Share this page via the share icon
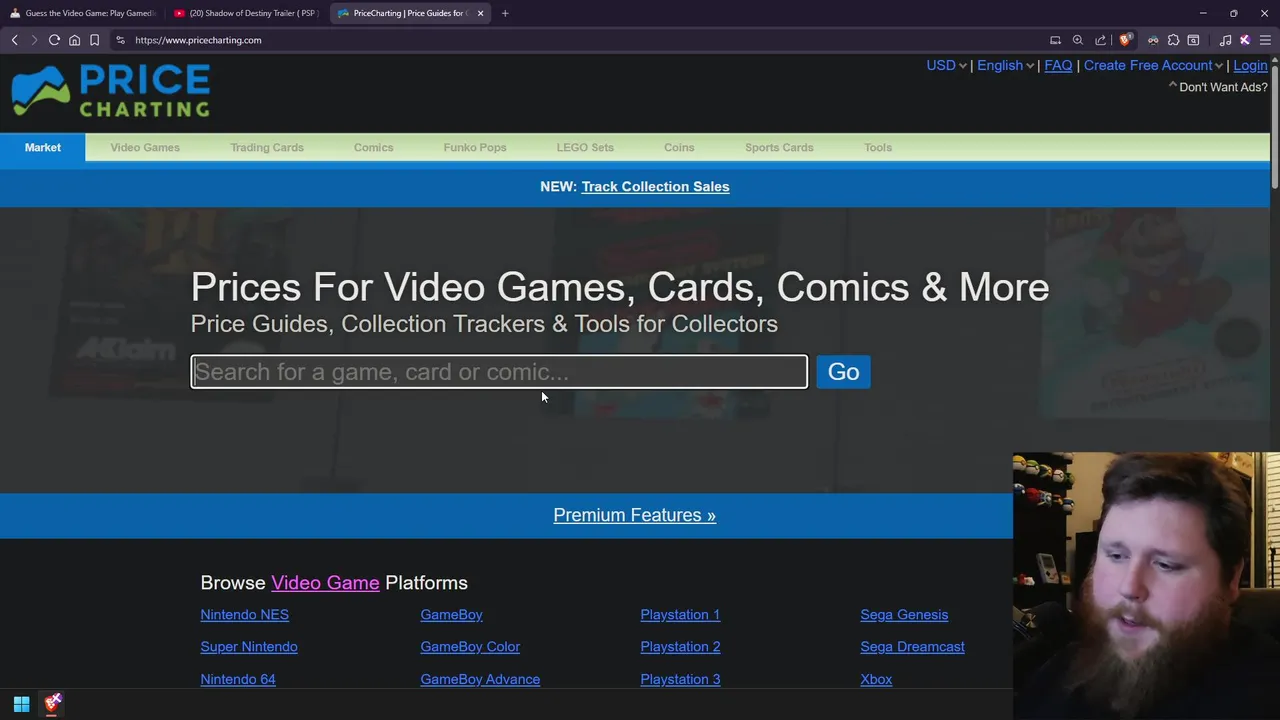Viewport: 1280px width, 720px height. click(x=1101, y=40)
